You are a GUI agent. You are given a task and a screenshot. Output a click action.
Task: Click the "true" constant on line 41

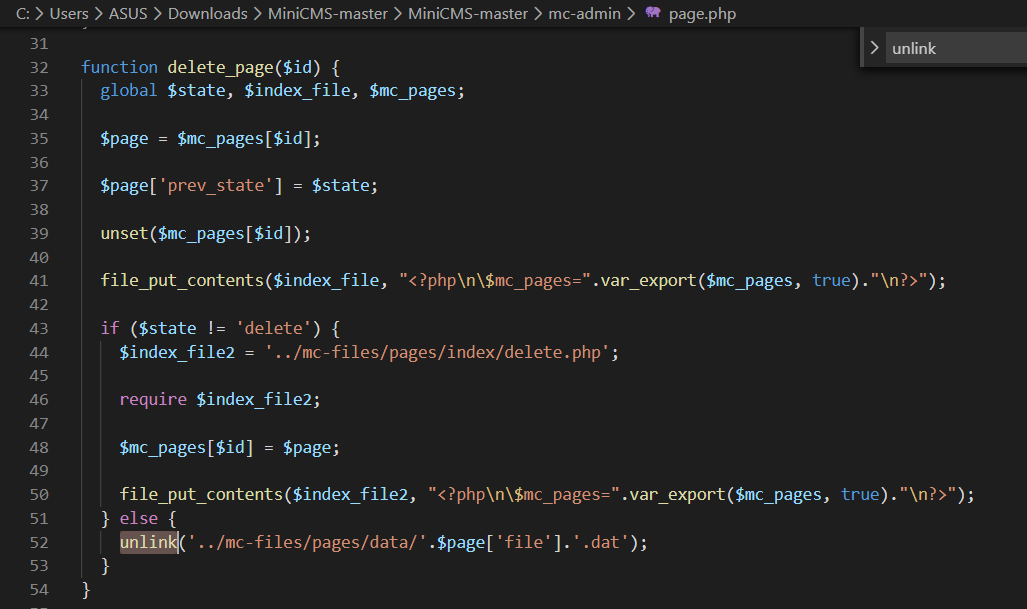(x=831, y=281)
